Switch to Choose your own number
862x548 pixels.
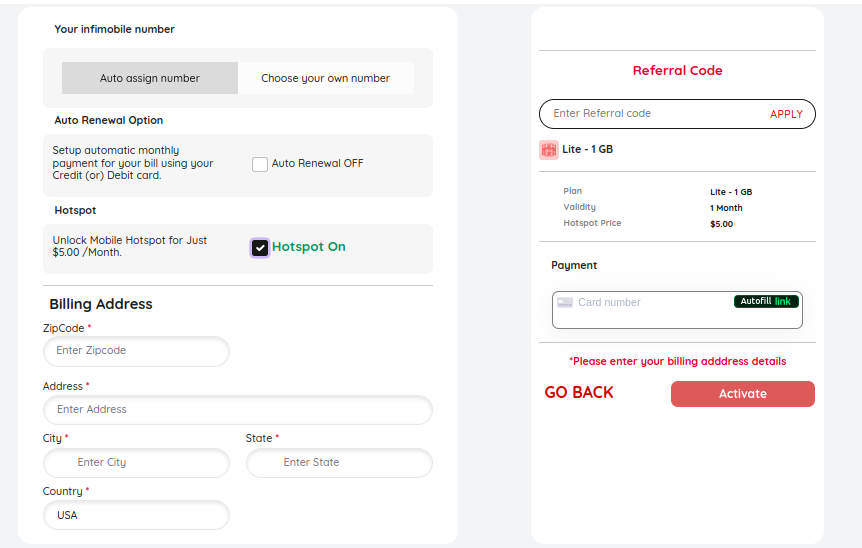[x=325, y=78]
